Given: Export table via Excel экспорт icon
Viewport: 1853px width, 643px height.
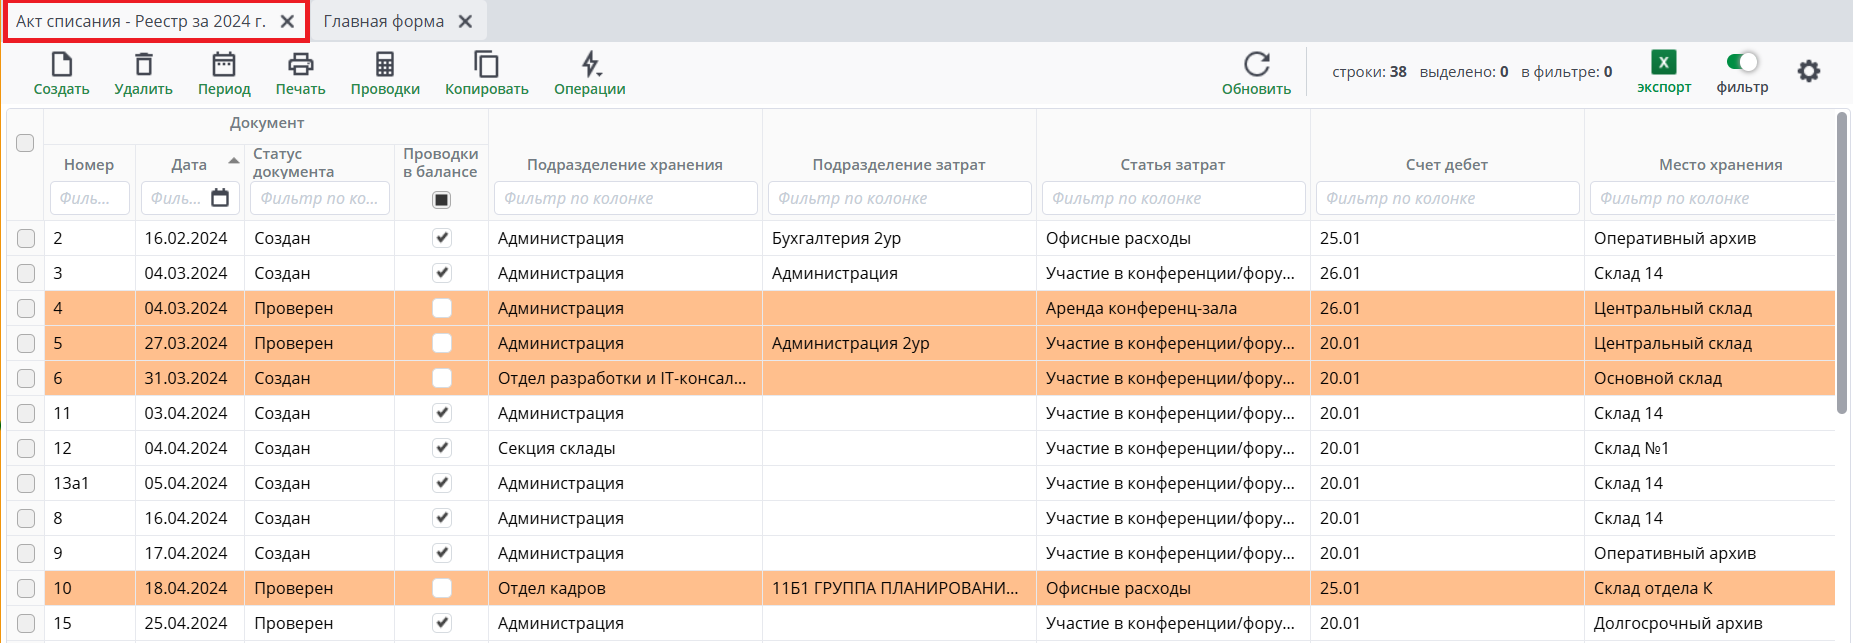Looking at the screenshot, I should click(x=1663, y=63).
